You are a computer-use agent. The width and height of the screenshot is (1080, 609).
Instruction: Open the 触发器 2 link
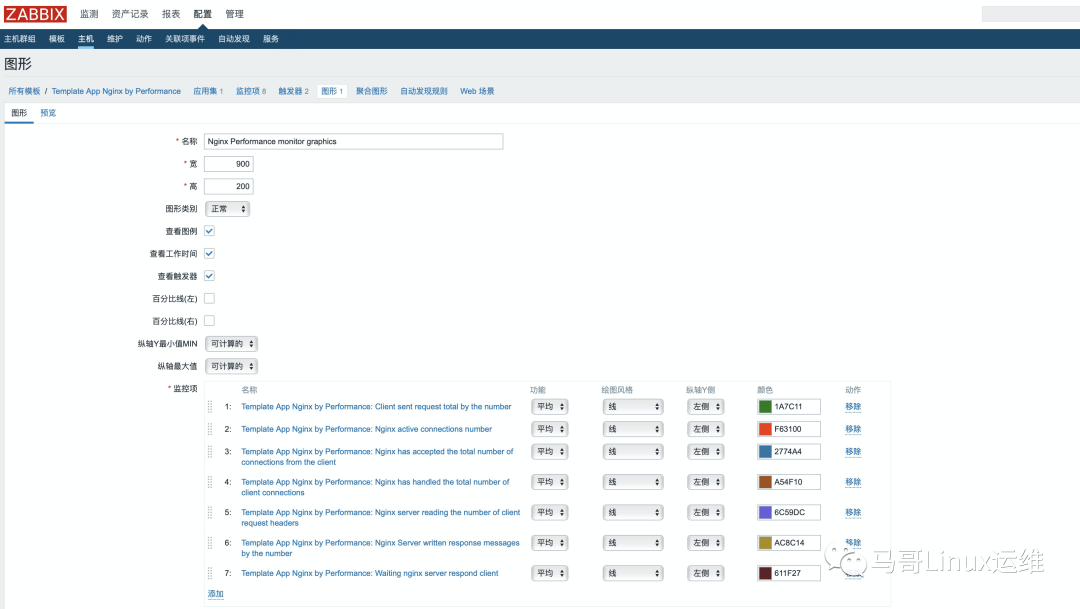(293, 91)
